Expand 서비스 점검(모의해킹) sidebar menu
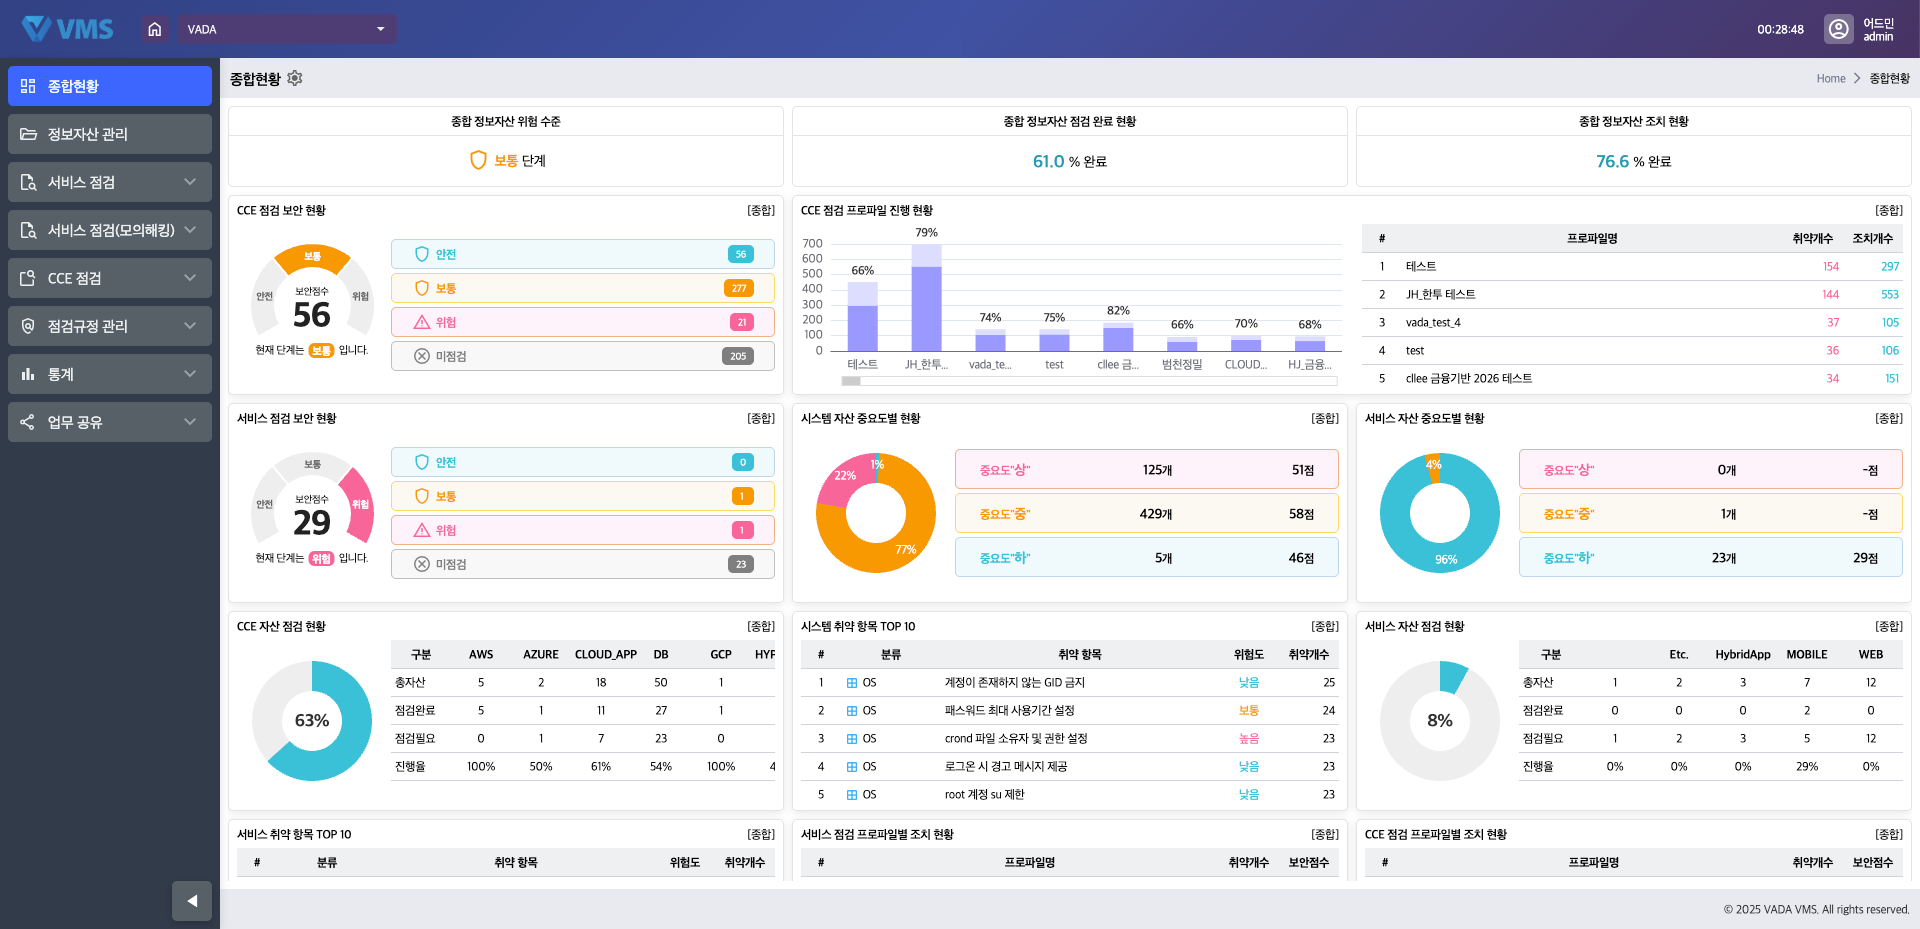 tap(110, 230)
